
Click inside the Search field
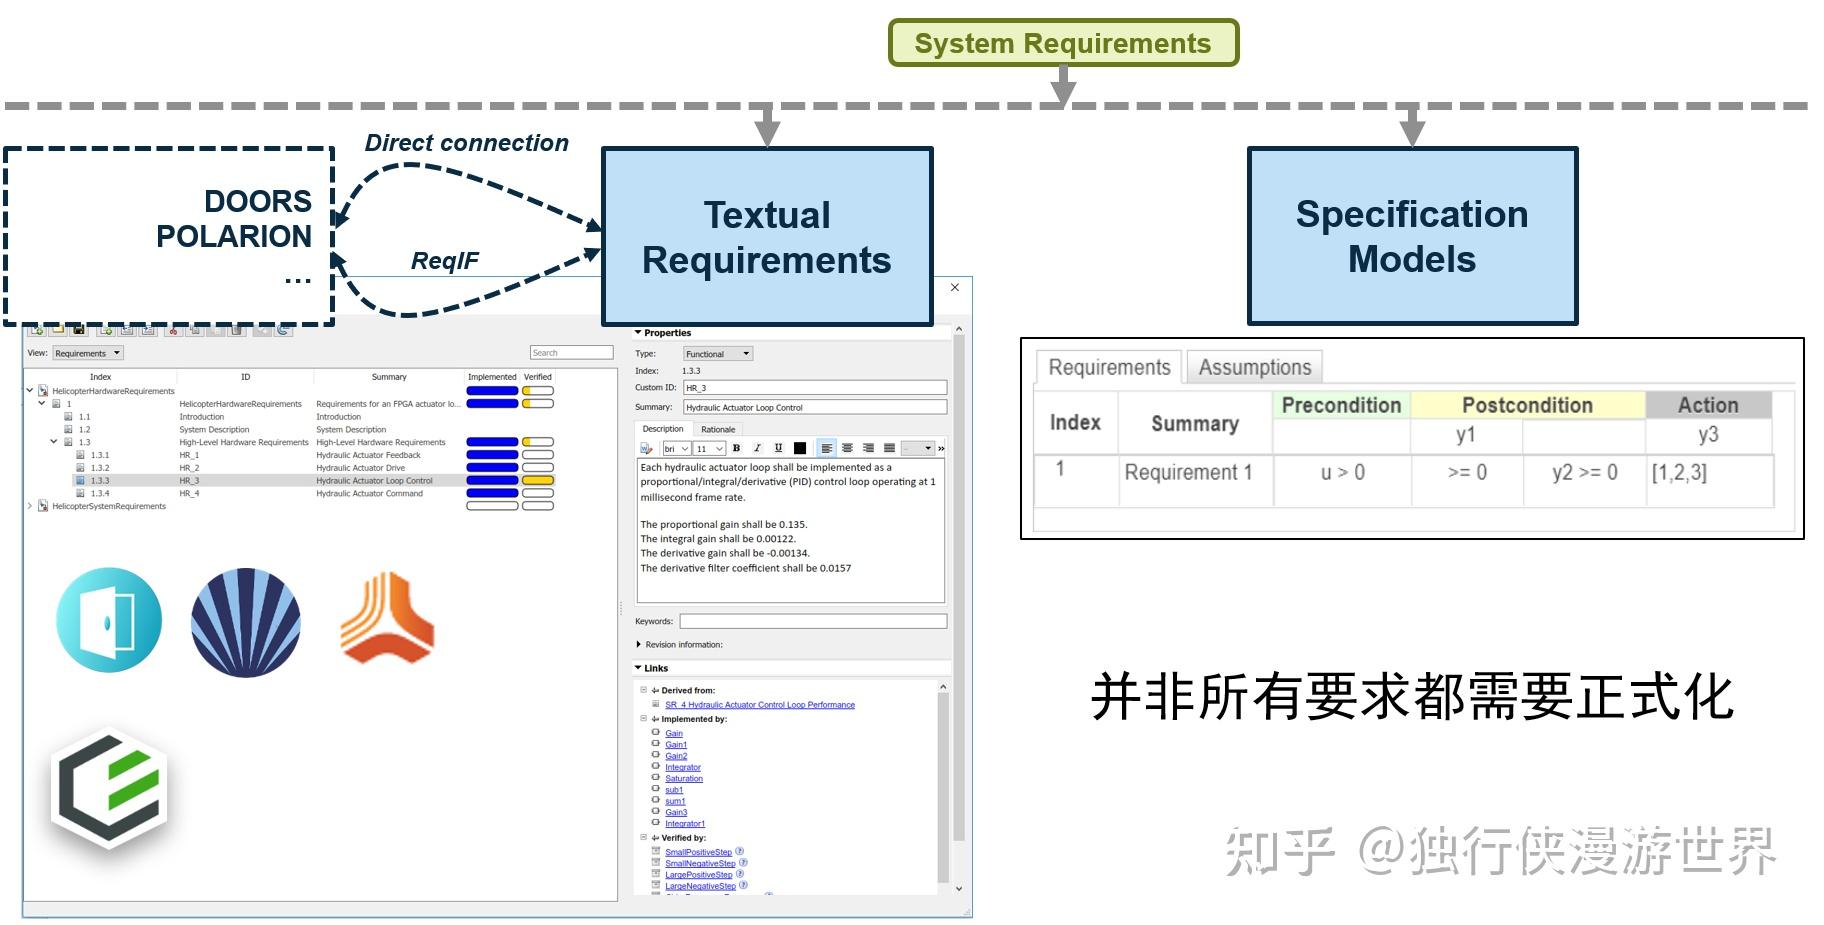[572, 351]
